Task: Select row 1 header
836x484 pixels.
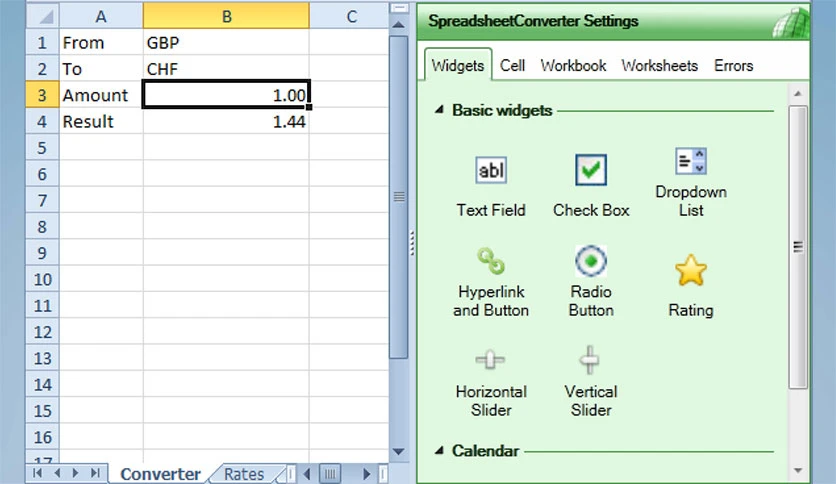Action: click(x=43, y=43)
